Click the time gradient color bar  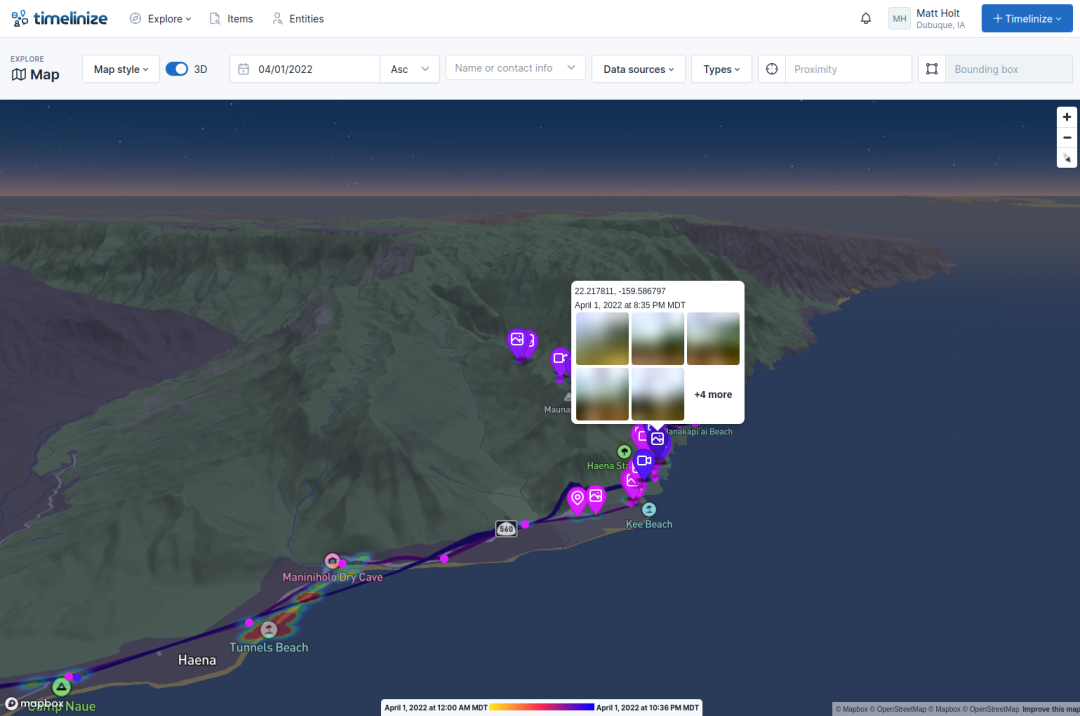pyautogui.click(x=542, y=707)
